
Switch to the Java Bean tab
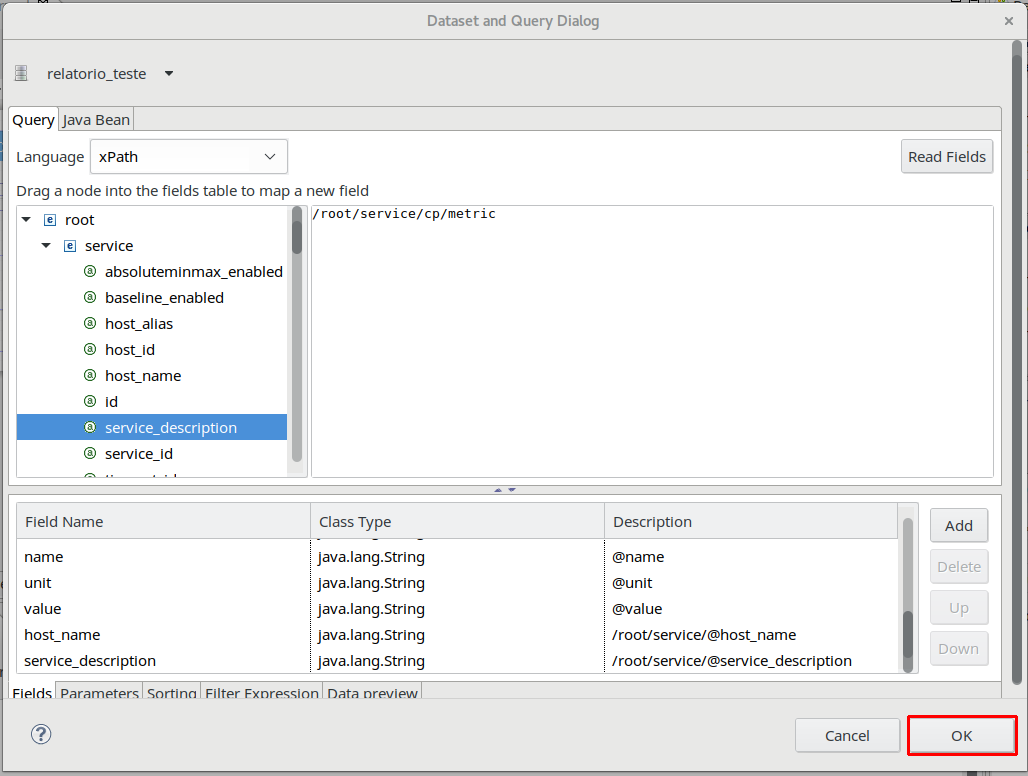tap(96, 120)
